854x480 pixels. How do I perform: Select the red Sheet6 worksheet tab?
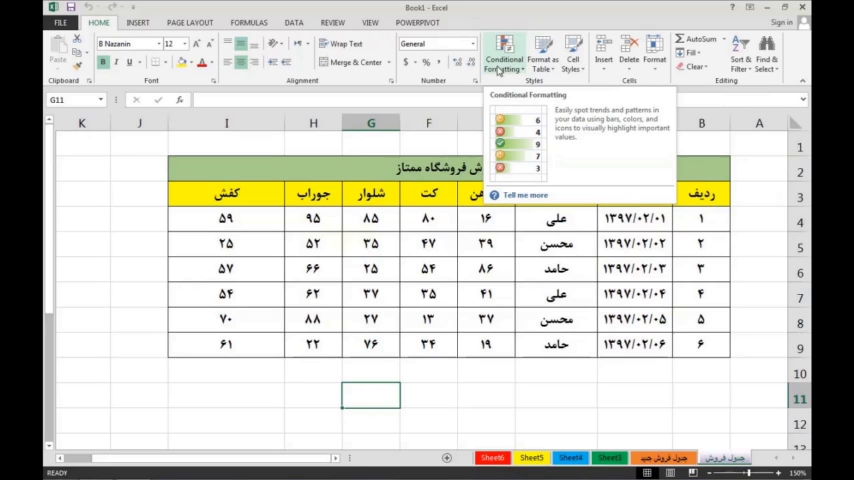tap(492, 458)
